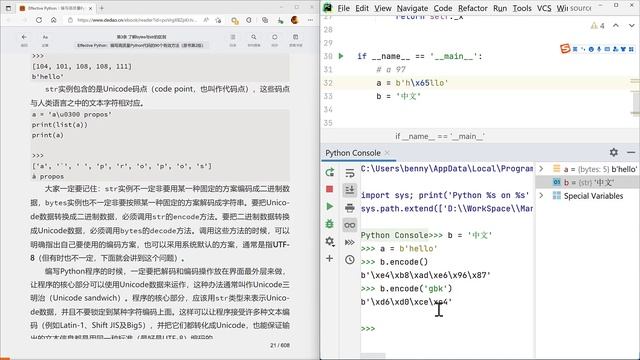Jump to next highlighted error arrow
This screenshot has width=640, height=360.
click(x=631, y=26)
